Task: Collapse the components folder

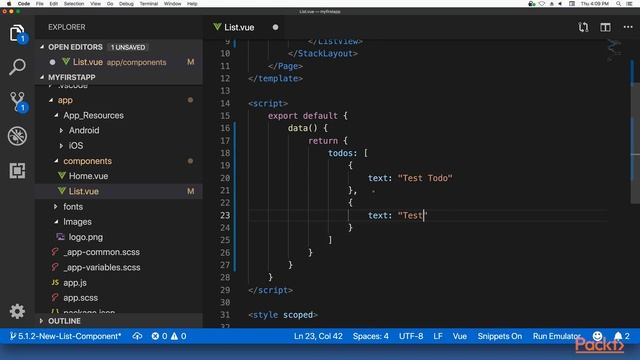Action: [56, 161]
